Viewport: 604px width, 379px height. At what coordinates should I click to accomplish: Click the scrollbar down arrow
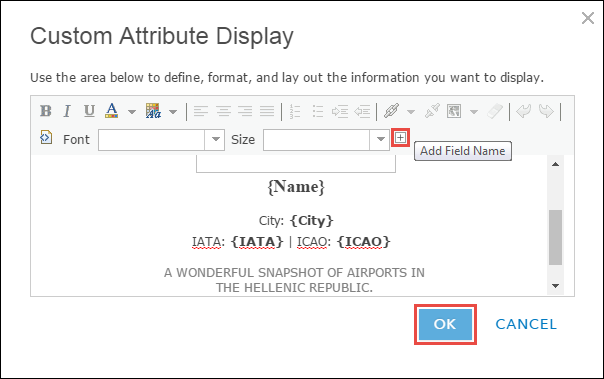(555, 285)
